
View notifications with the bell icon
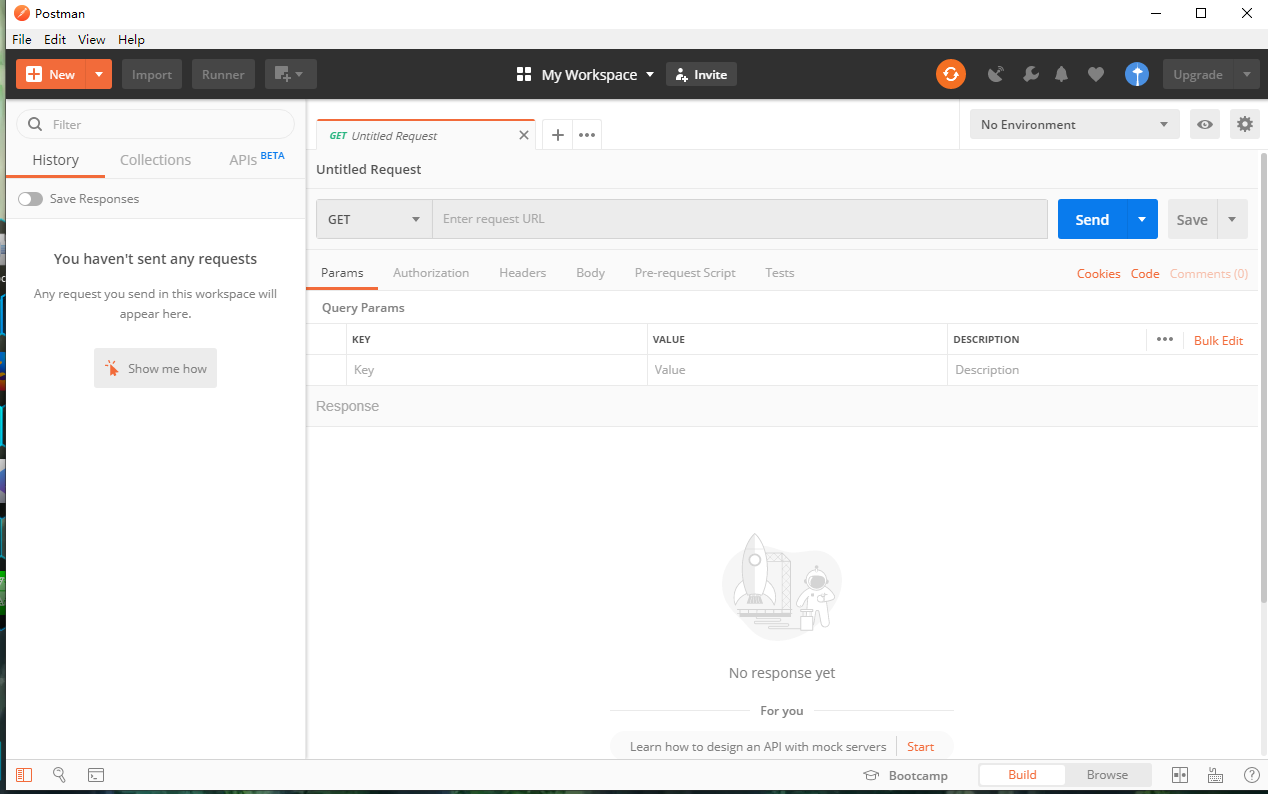(1061, 74)
